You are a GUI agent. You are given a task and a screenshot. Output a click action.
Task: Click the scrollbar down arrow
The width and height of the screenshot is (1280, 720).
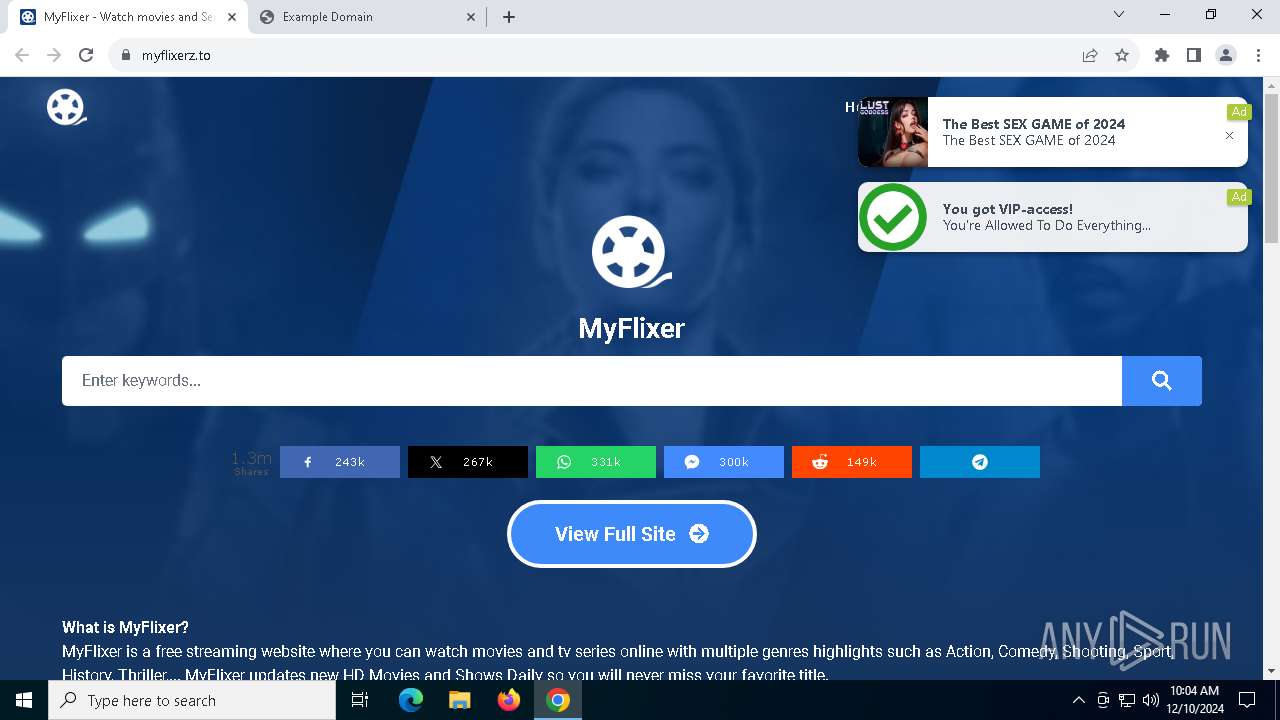tap(1271, 671)
